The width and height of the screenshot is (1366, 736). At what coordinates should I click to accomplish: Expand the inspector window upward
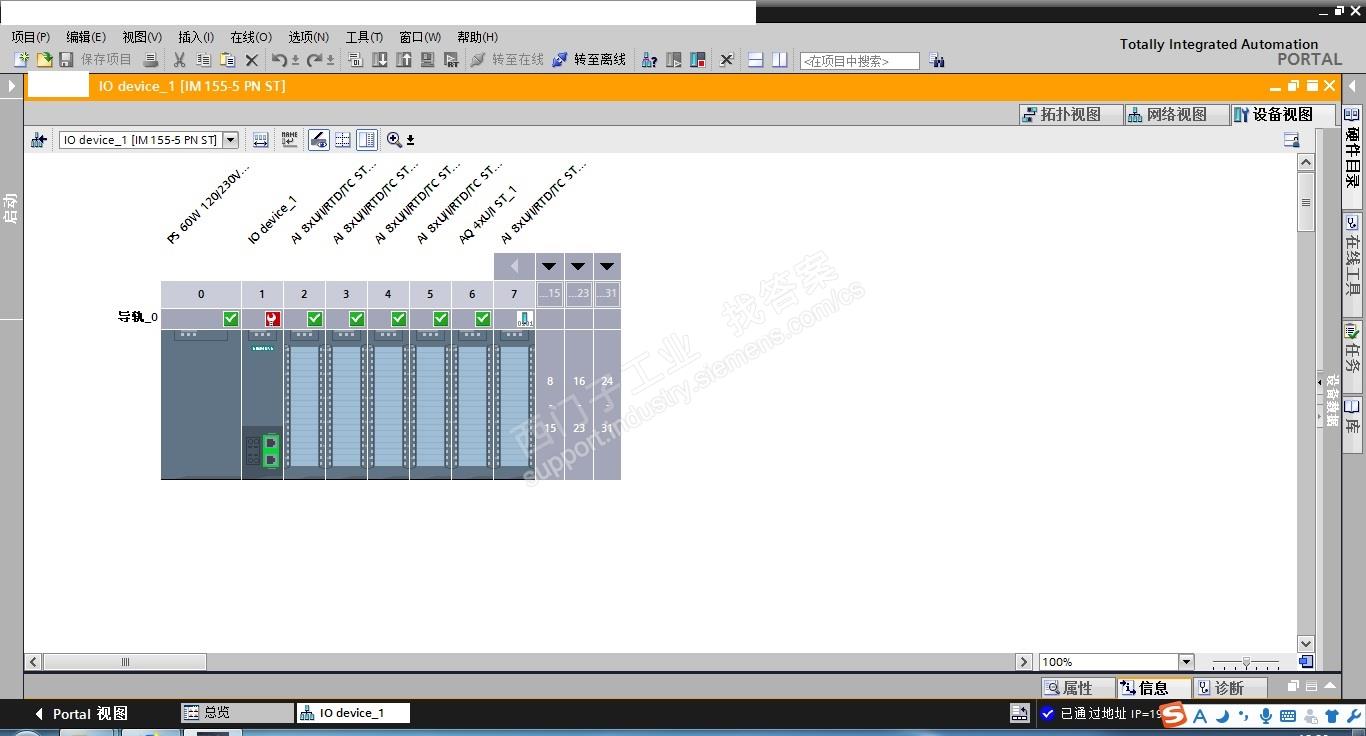tap(1330, 686)
